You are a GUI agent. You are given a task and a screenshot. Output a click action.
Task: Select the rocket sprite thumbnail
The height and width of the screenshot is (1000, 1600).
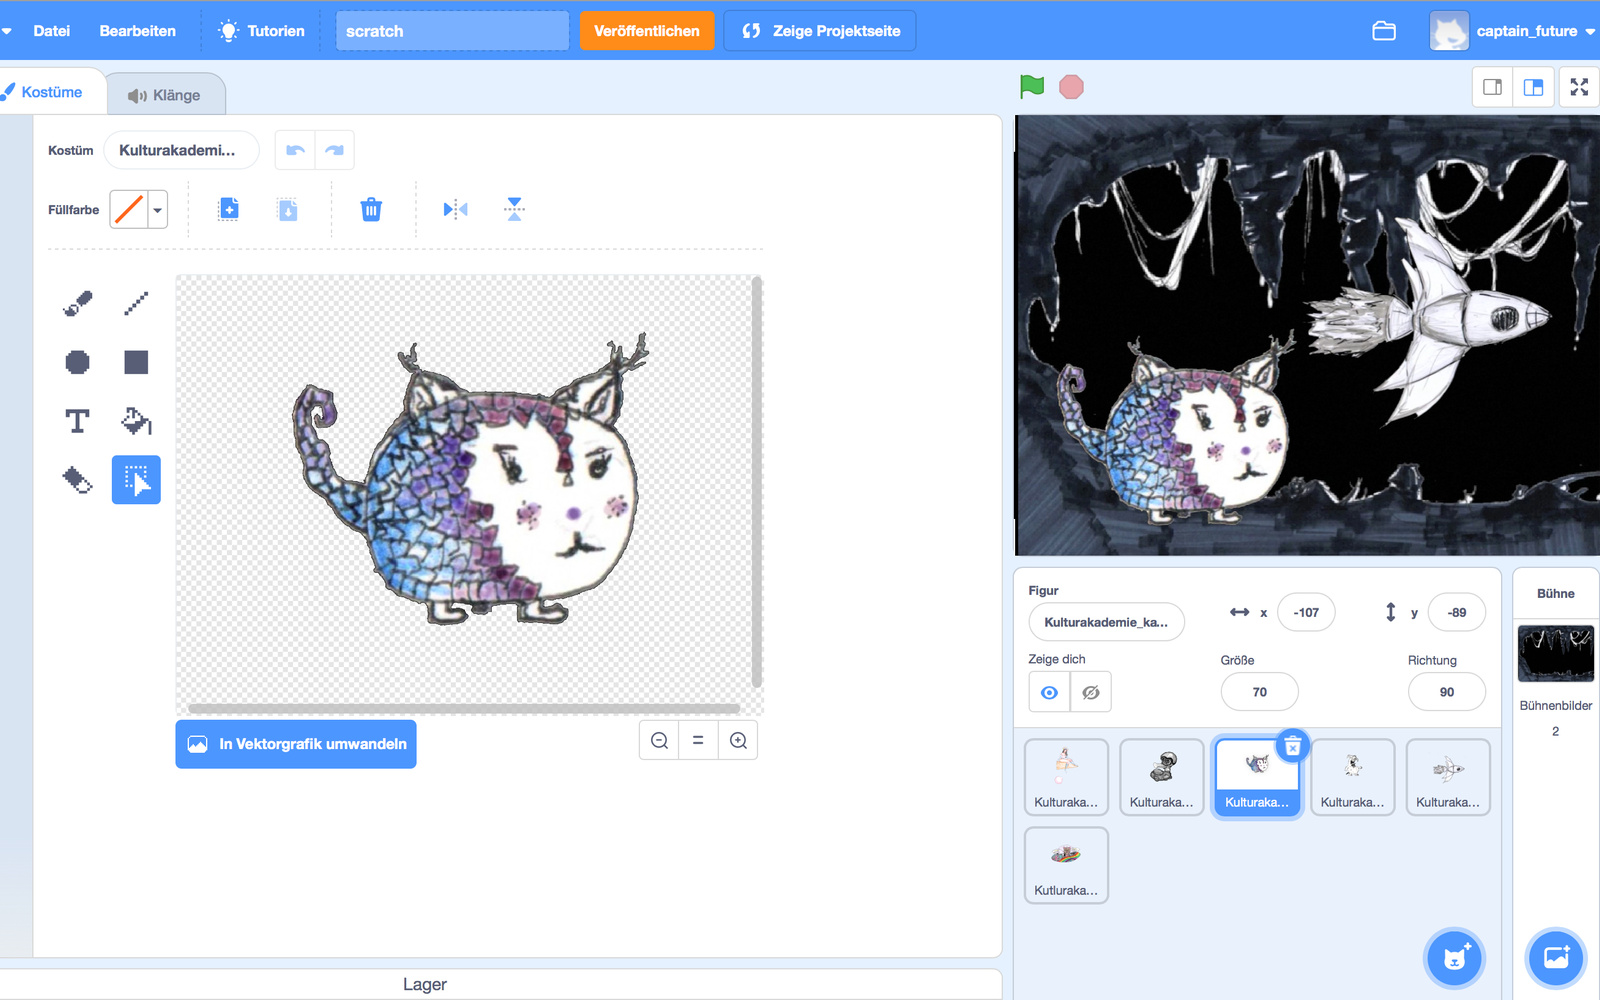pyautogui.click(x=1448, y=777)
